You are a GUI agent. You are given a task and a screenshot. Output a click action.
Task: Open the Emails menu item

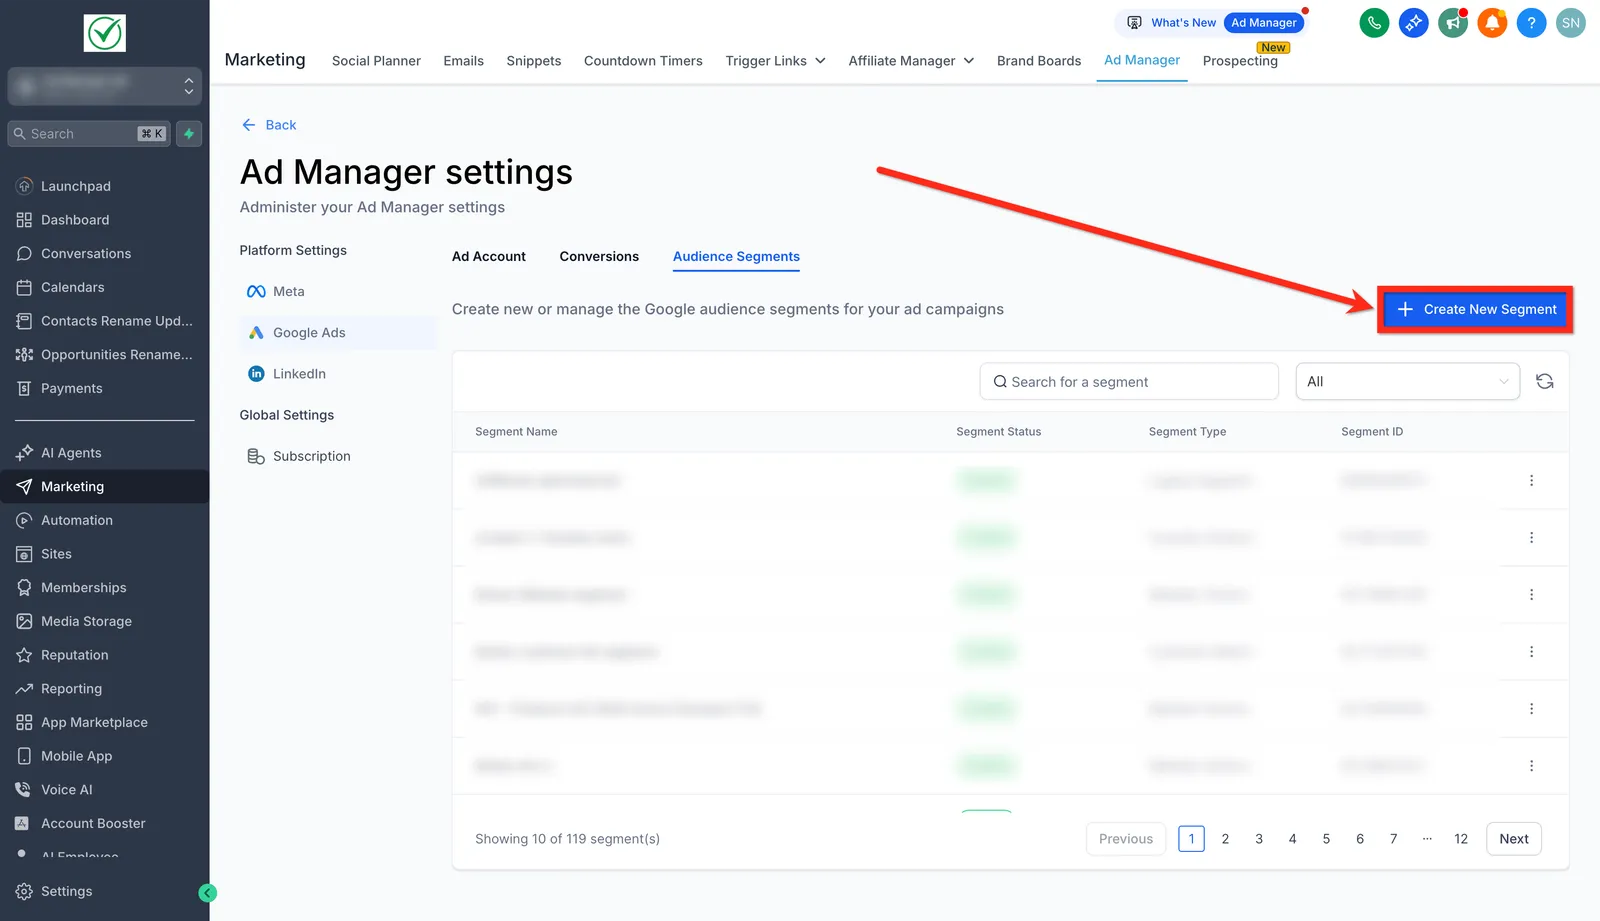464,61
